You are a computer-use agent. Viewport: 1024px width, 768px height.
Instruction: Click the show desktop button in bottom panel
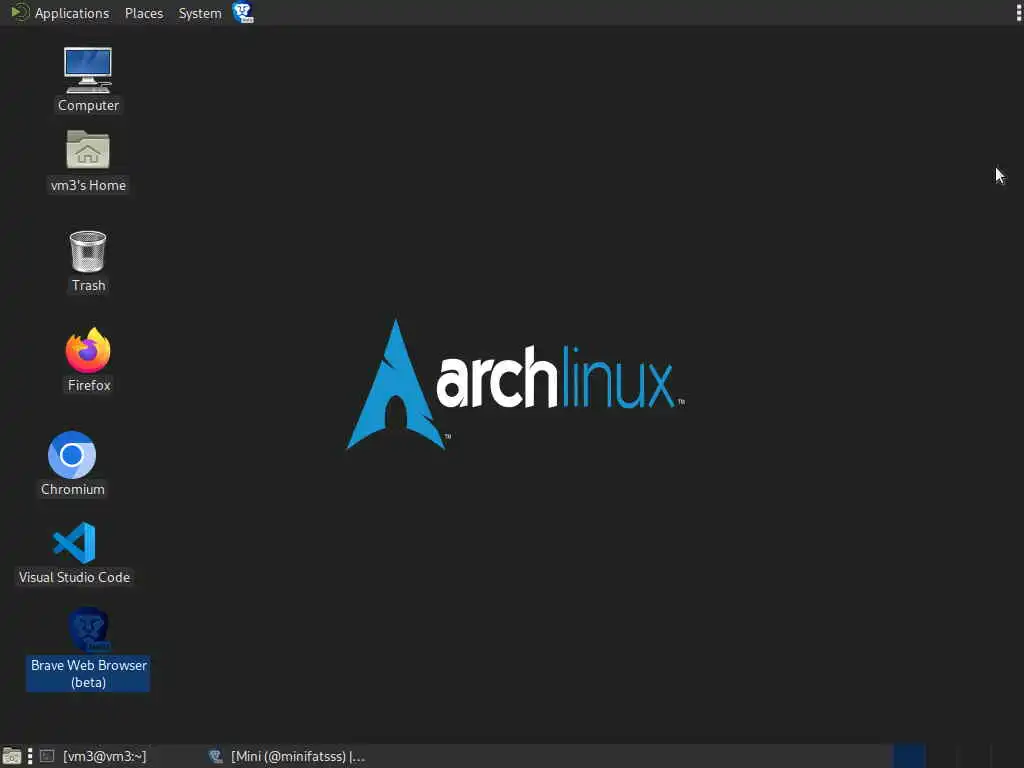tap(12, 756)
